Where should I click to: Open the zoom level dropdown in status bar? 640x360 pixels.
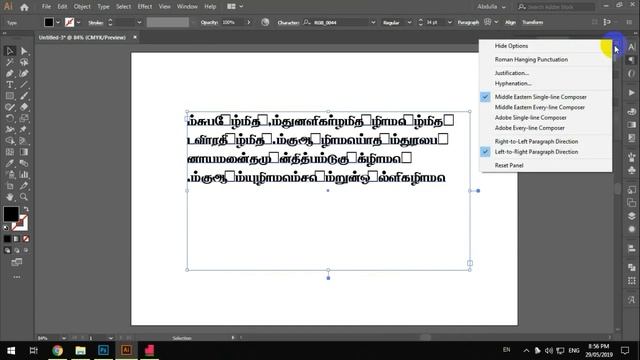(64, 338)
